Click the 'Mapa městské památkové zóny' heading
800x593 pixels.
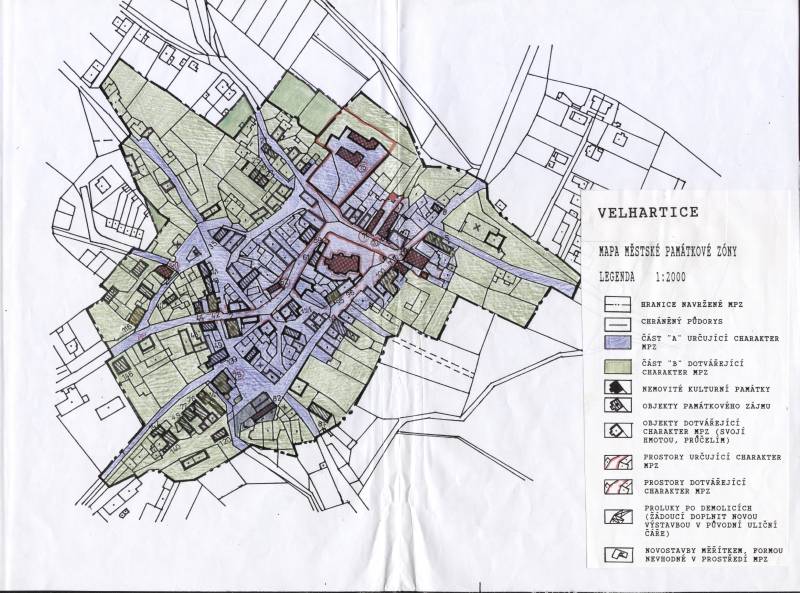coord(668,251)
